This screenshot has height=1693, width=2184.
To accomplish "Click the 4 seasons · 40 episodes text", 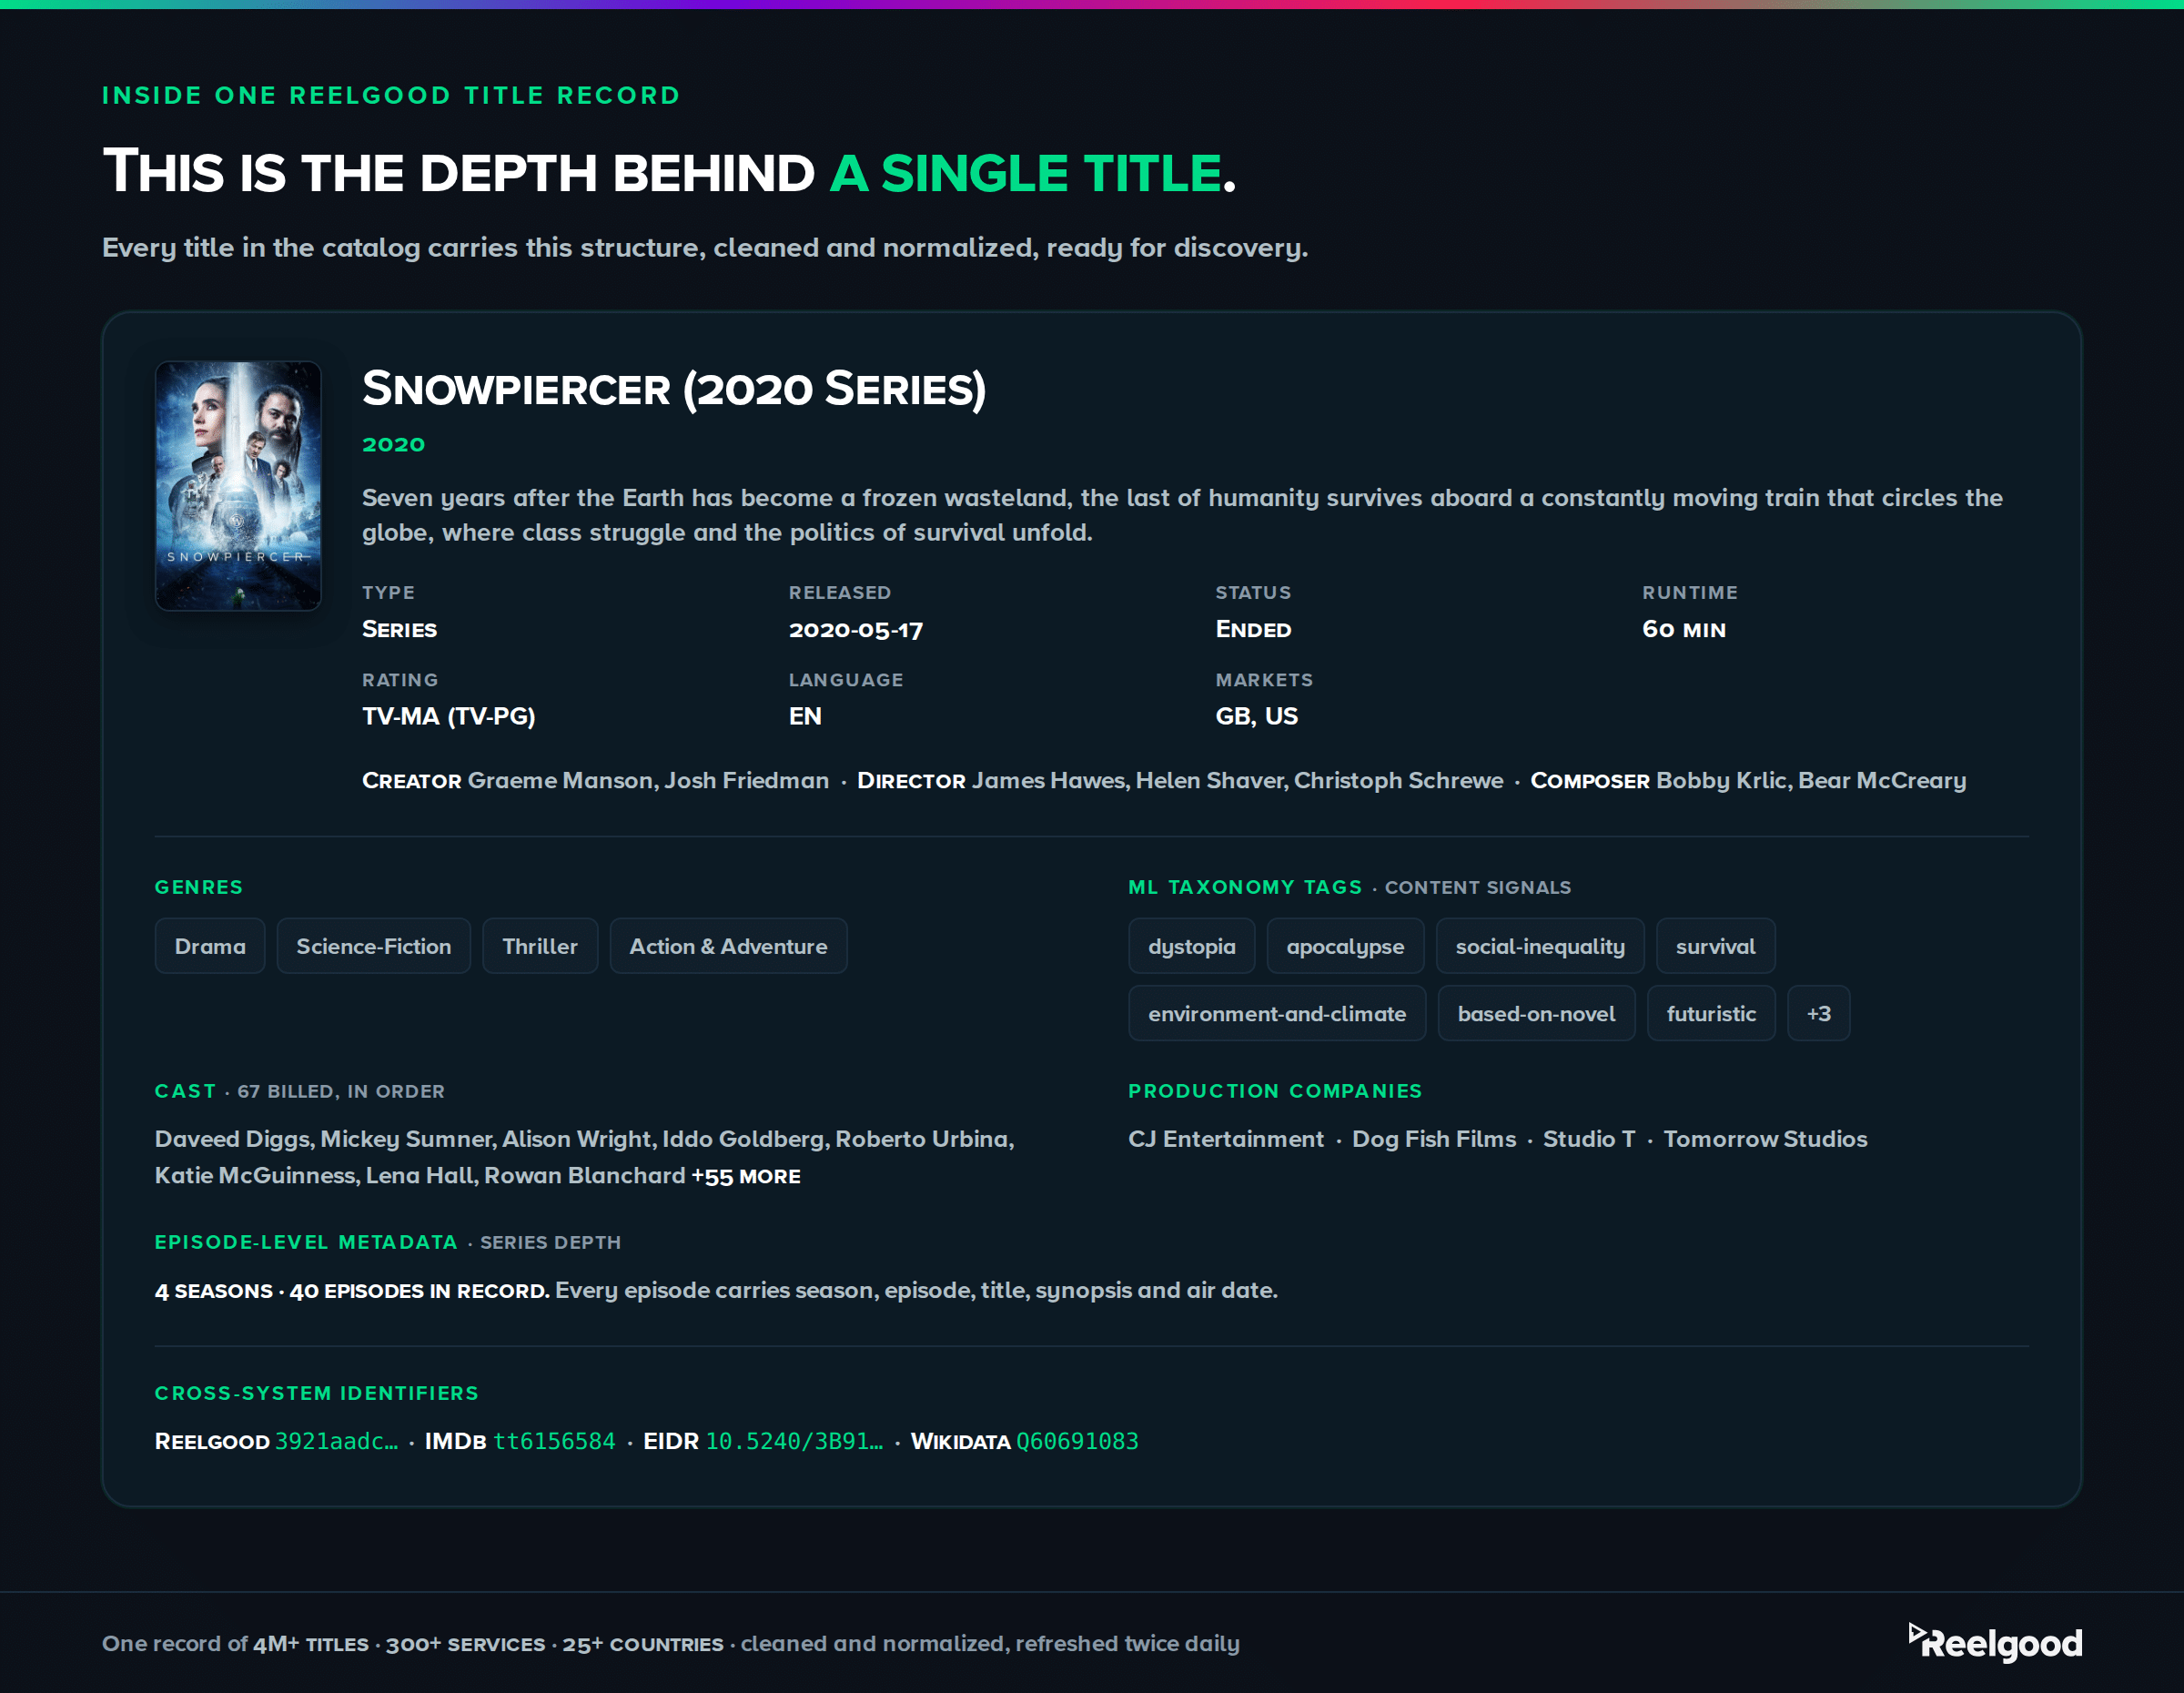I will tap(352, 1291).
